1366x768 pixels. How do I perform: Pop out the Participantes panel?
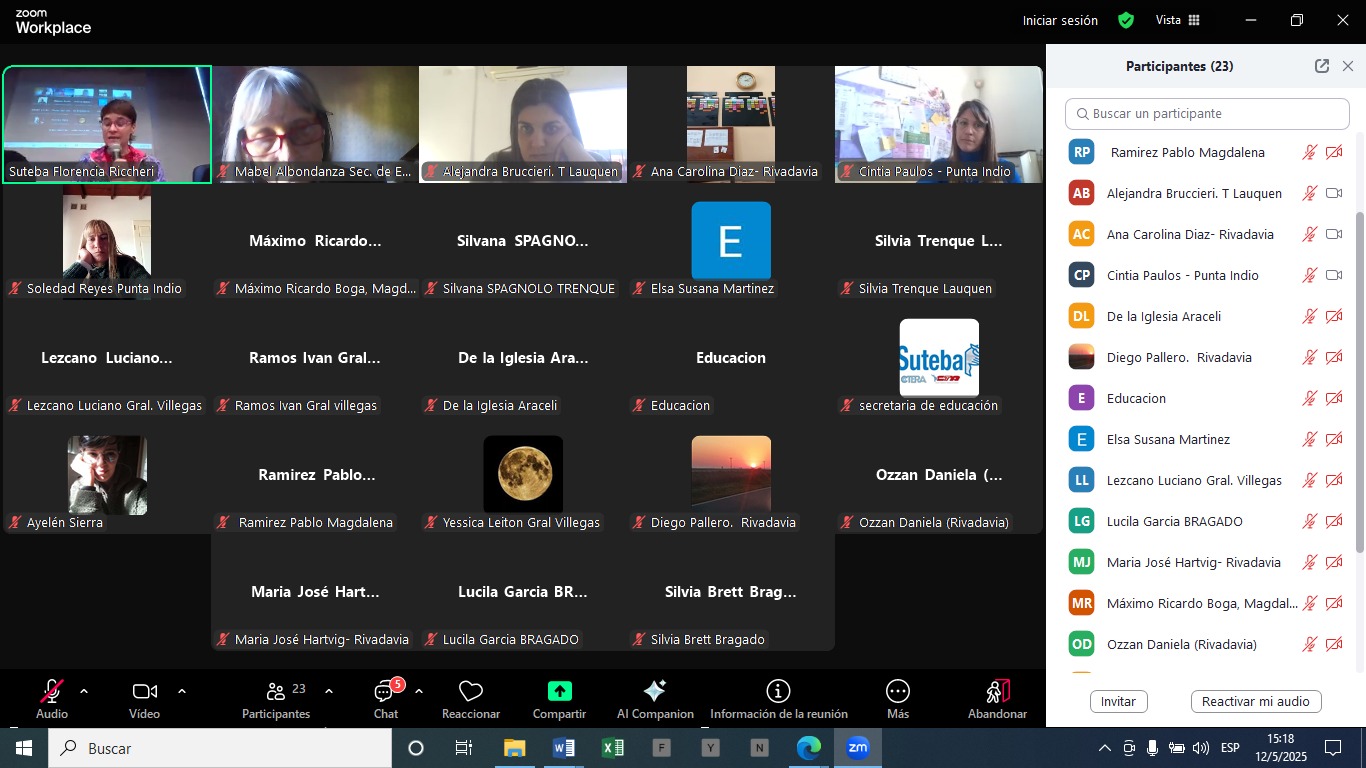(1321, 66)
